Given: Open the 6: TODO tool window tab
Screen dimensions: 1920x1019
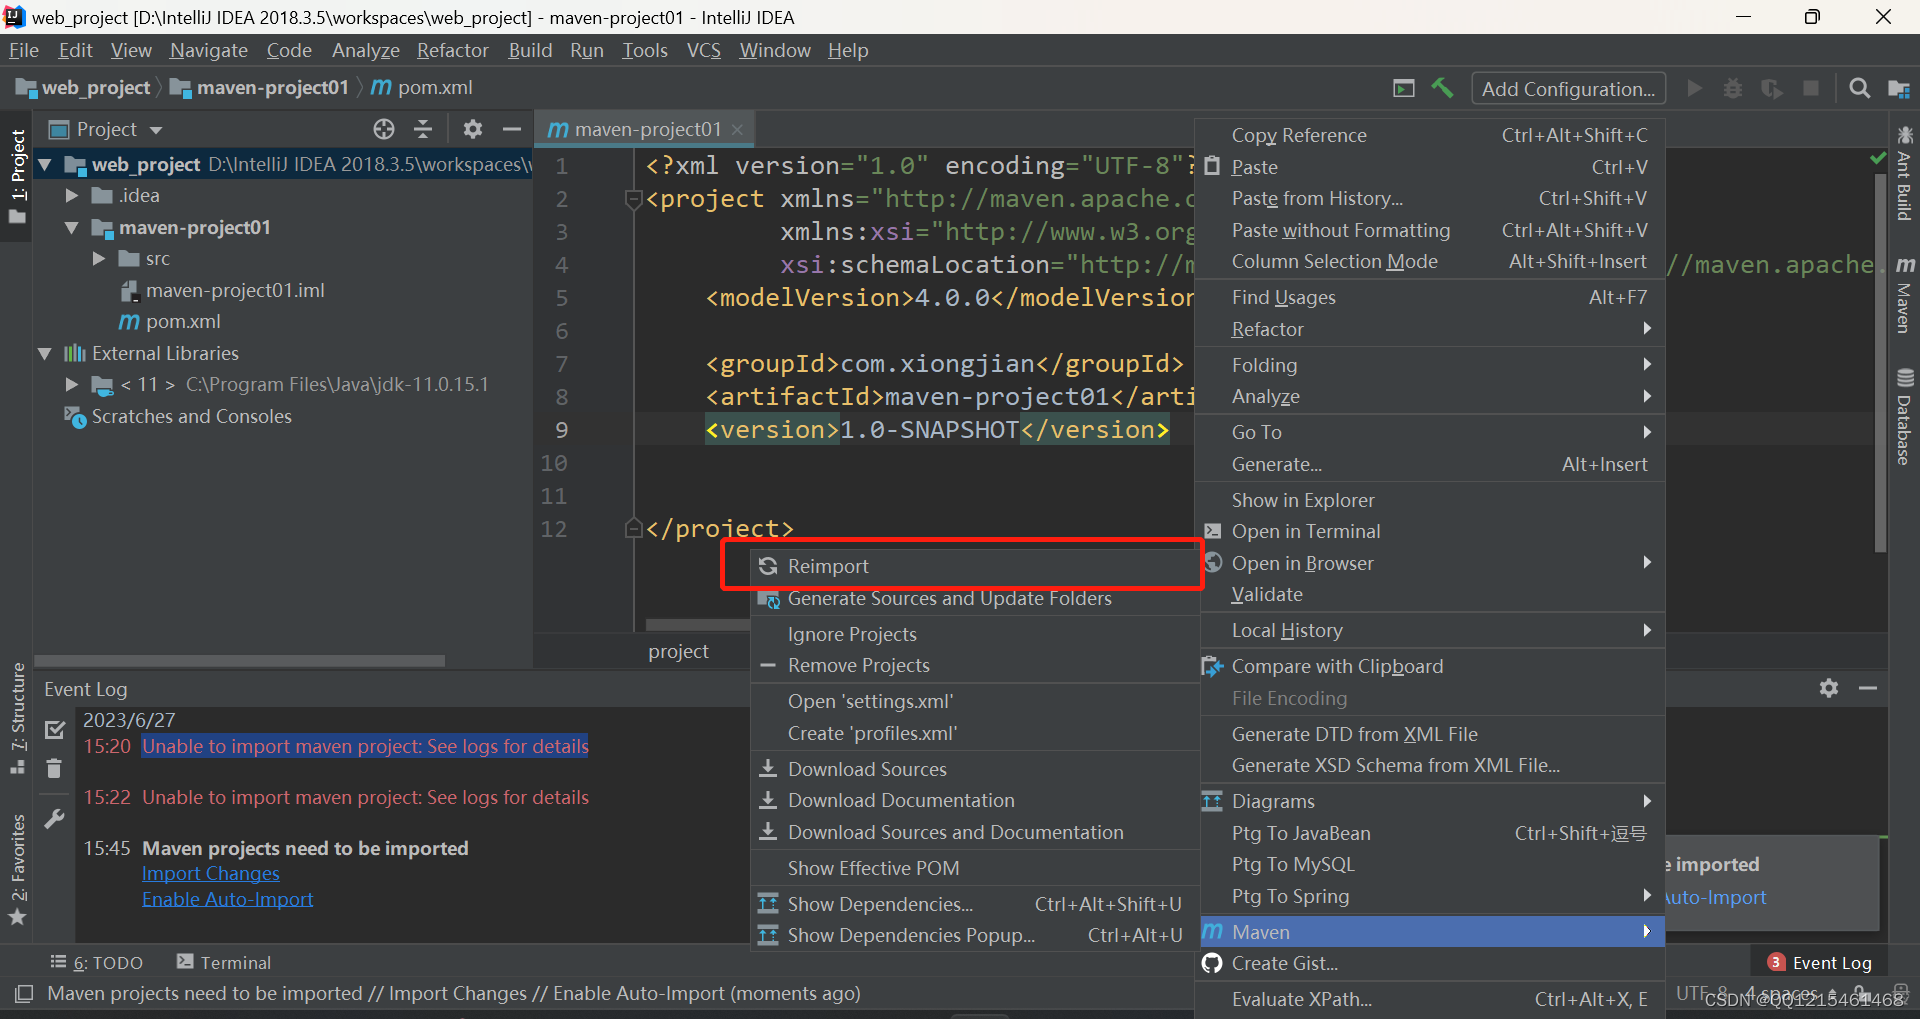Looking at the screenshot, I should click(97, 962).
